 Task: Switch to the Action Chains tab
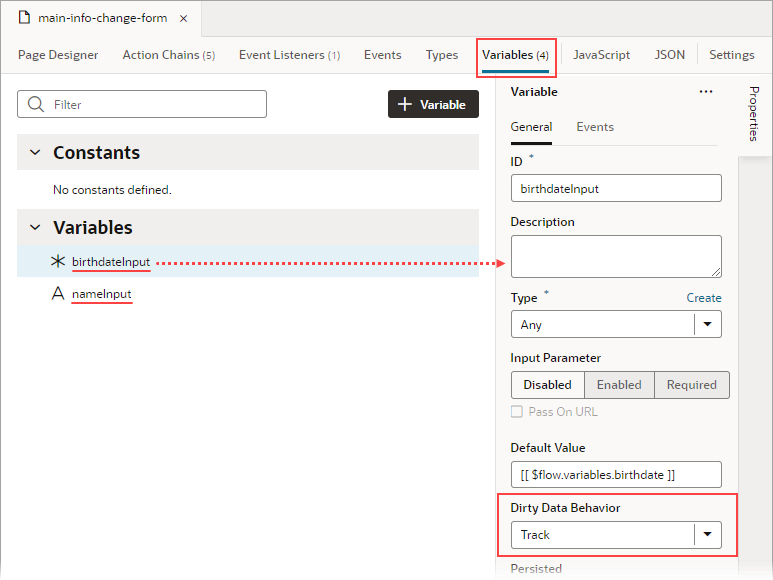(x=169, y=55)
